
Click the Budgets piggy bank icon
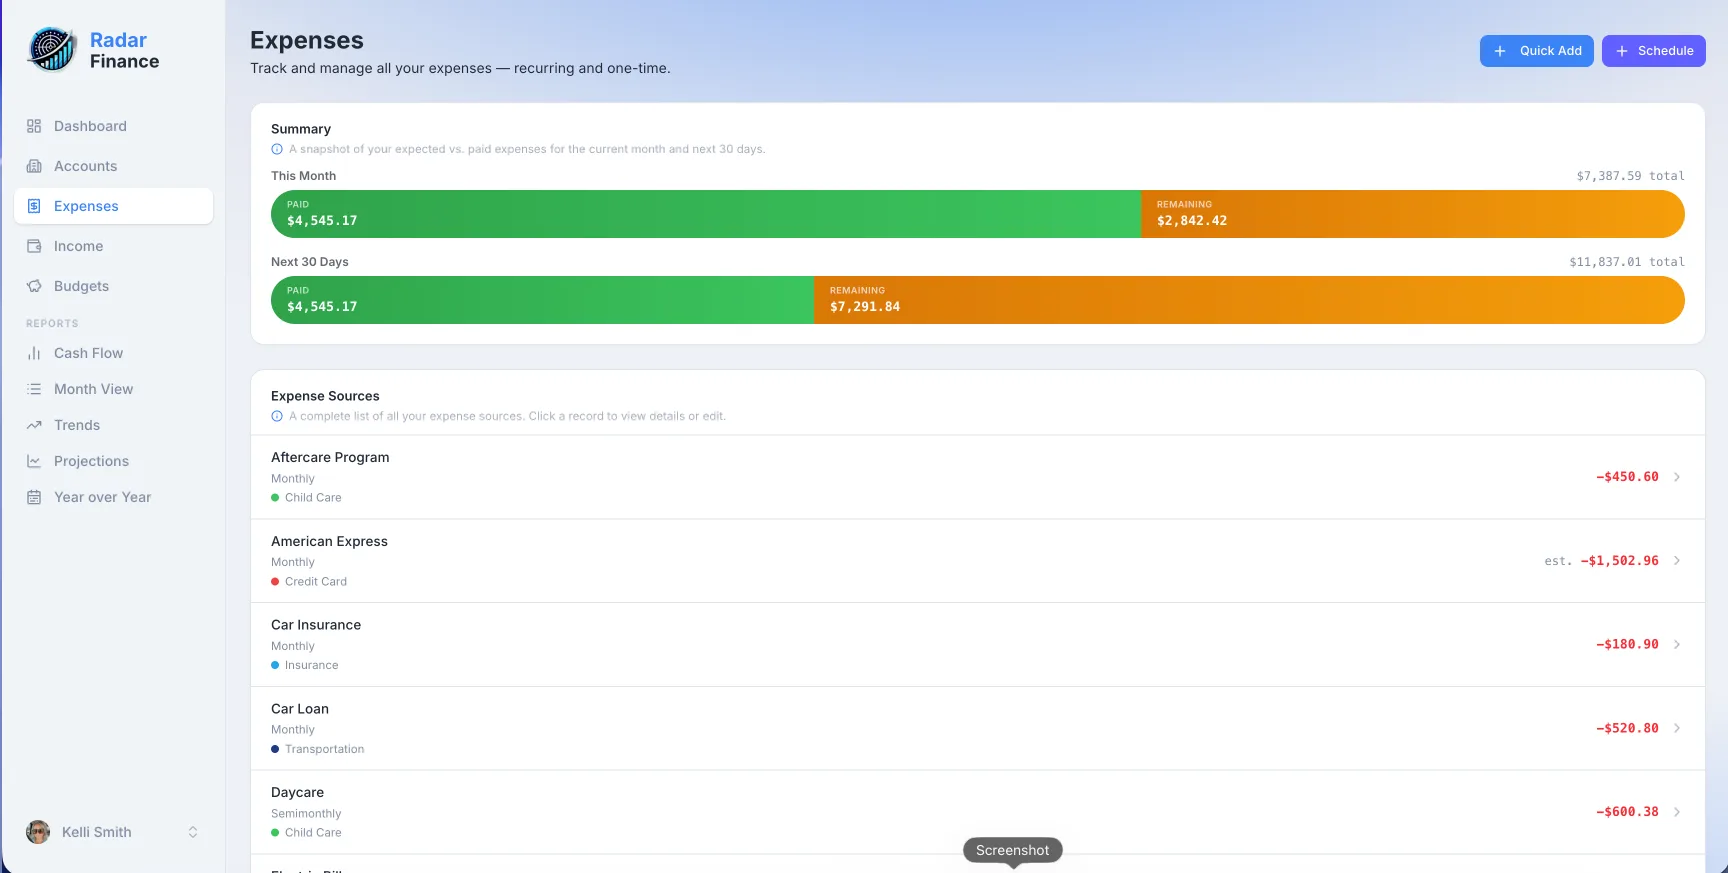pyautogui.click(x=34, y=286)
